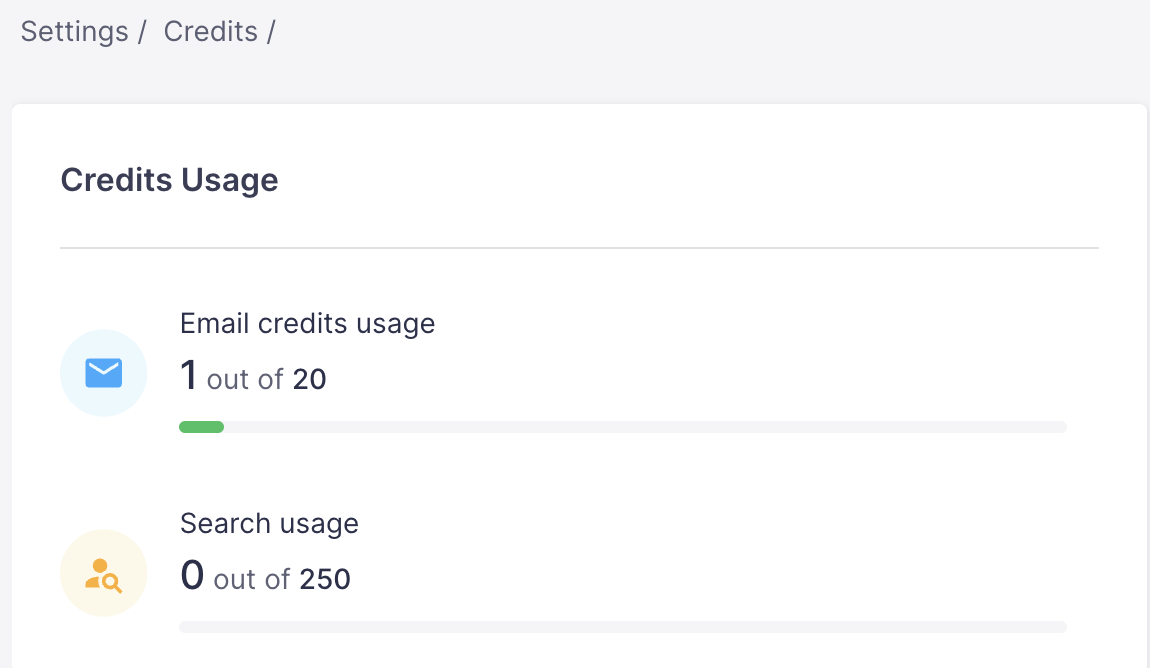Click the email credit limit 20

point(310,379)
